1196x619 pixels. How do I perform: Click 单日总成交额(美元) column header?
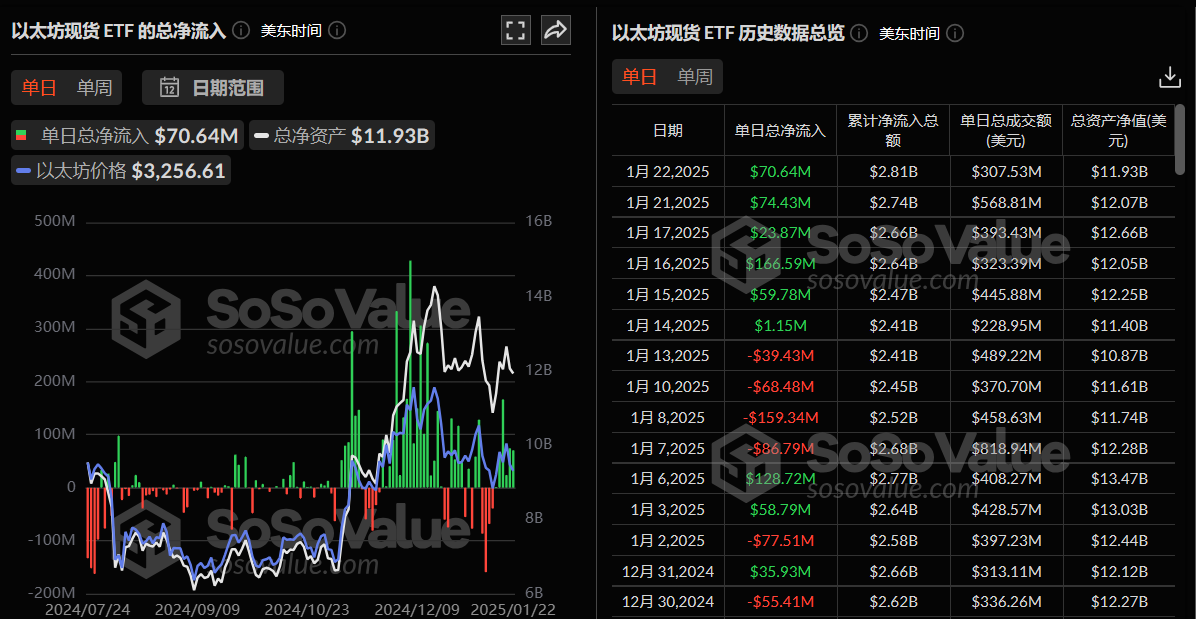(x=1006, y=130)
